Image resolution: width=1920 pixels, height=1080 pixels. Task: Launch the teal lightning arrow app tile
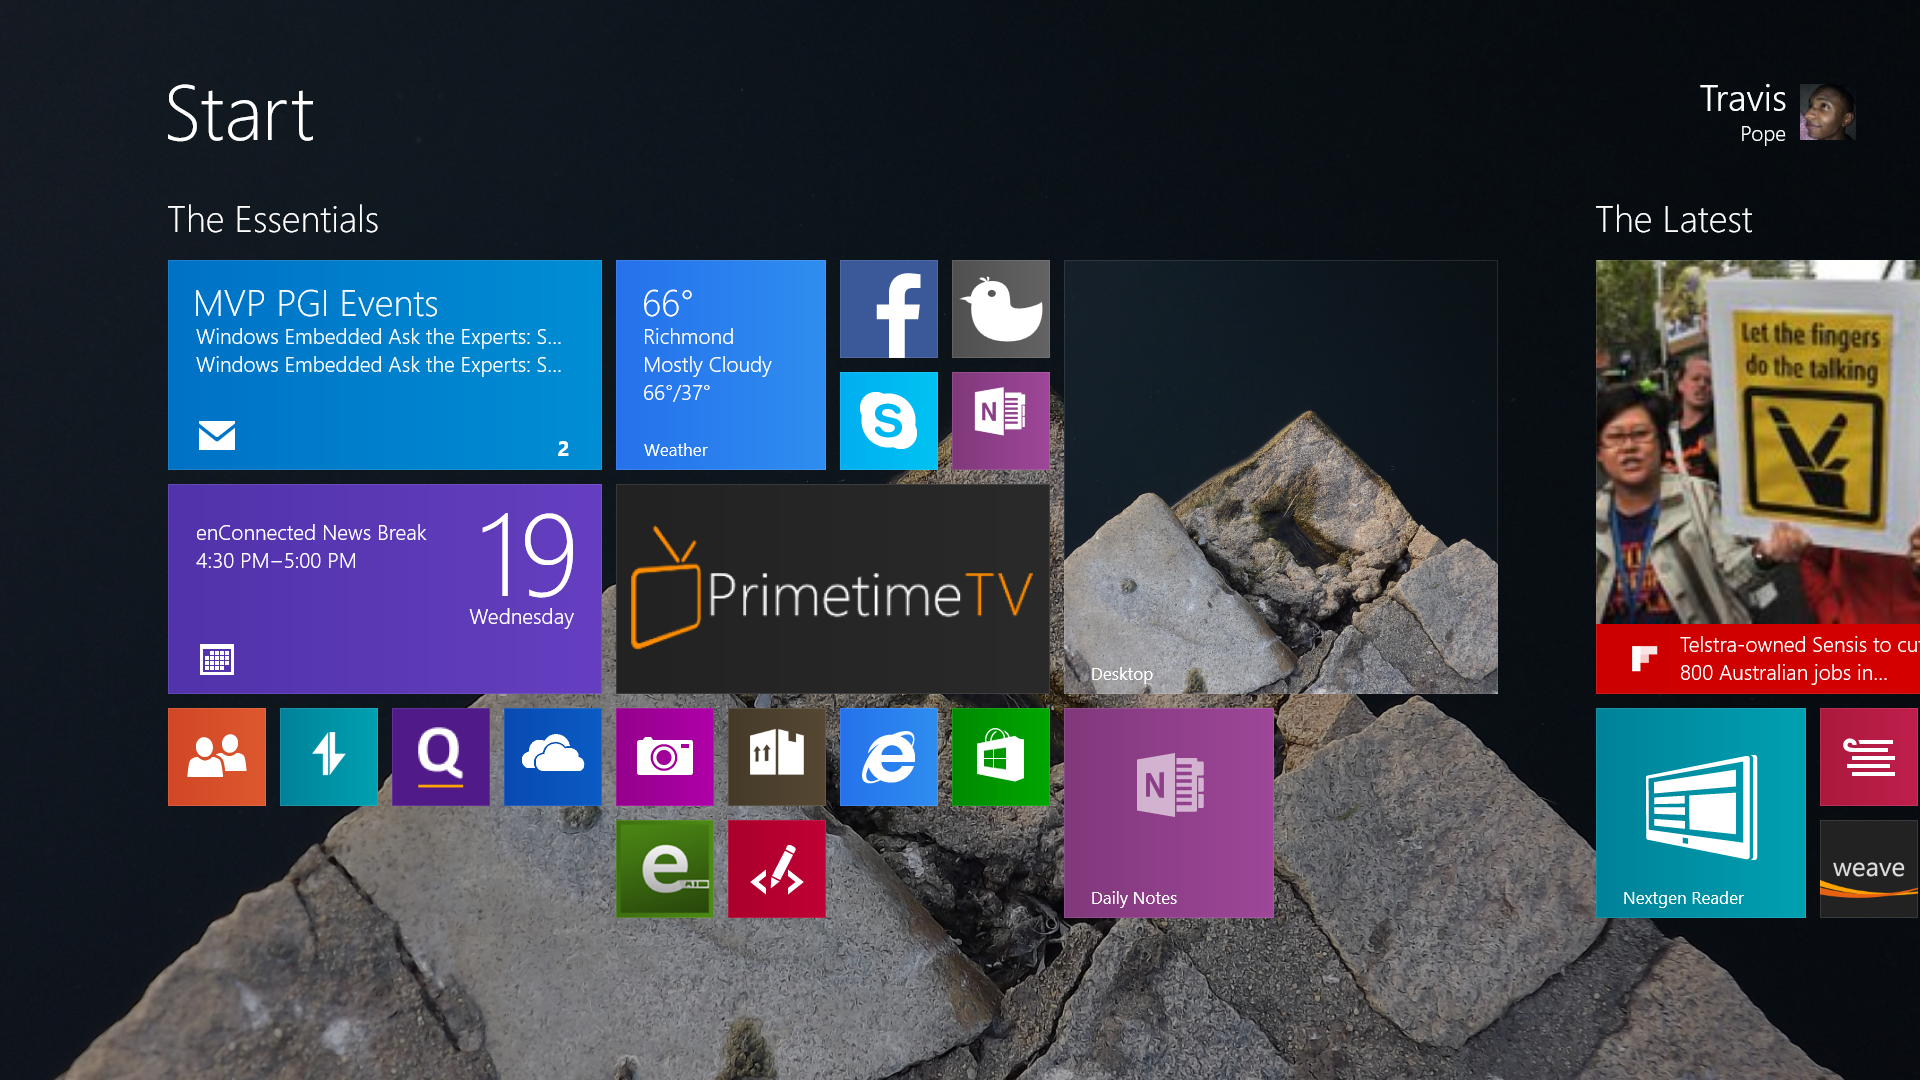[329, 757]
